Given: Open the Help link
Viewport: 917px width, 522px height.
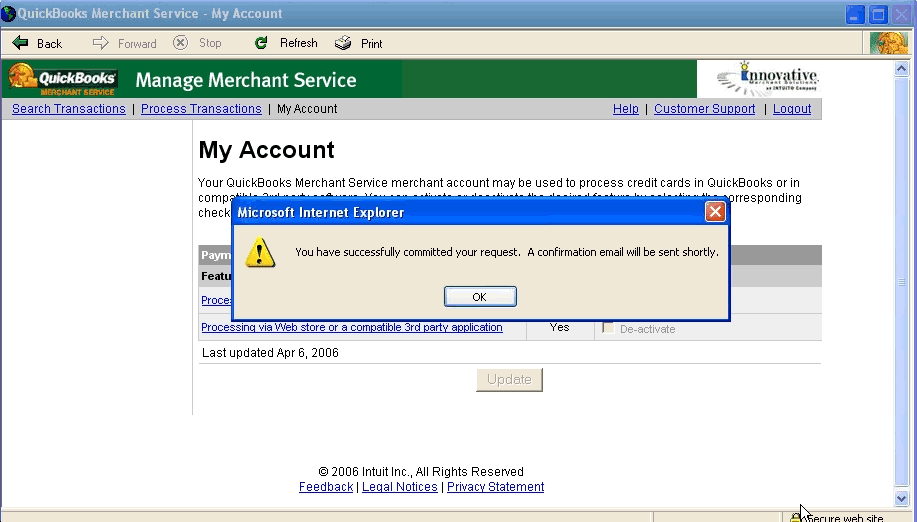Looking at the screenshot, I should 625,109.
